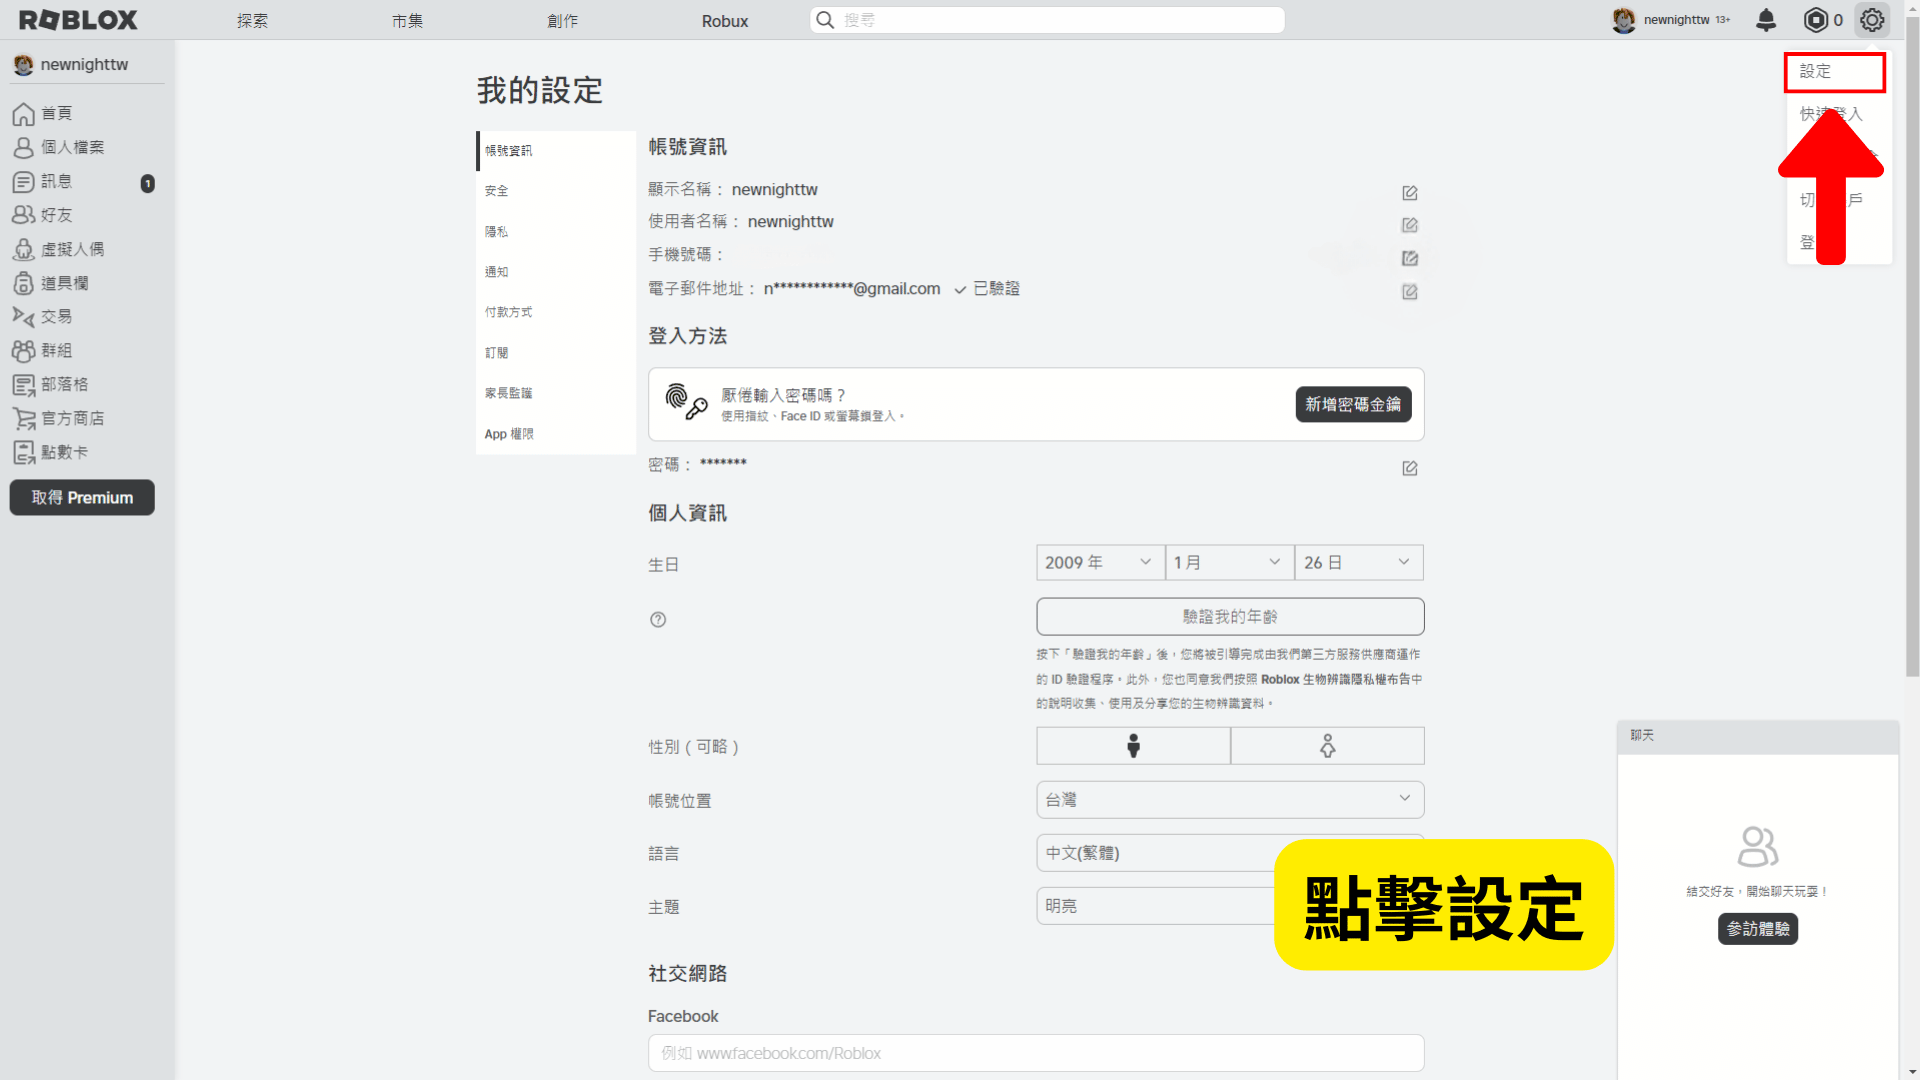Open Robux in top navigation
1920x1080 pixels.
click(725, 21)
